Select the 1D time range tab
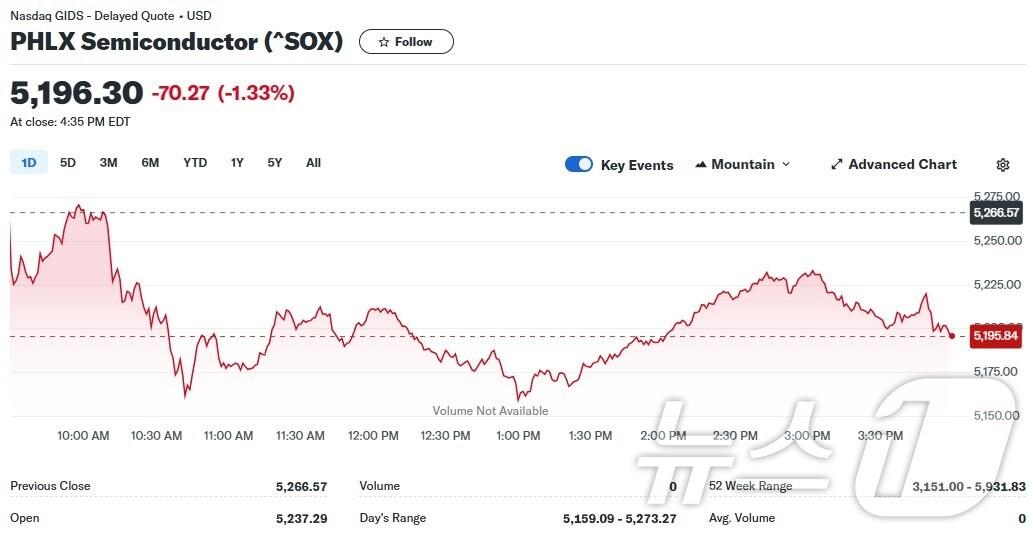This screenshot has width=1035, height=536. pos(29,163)
